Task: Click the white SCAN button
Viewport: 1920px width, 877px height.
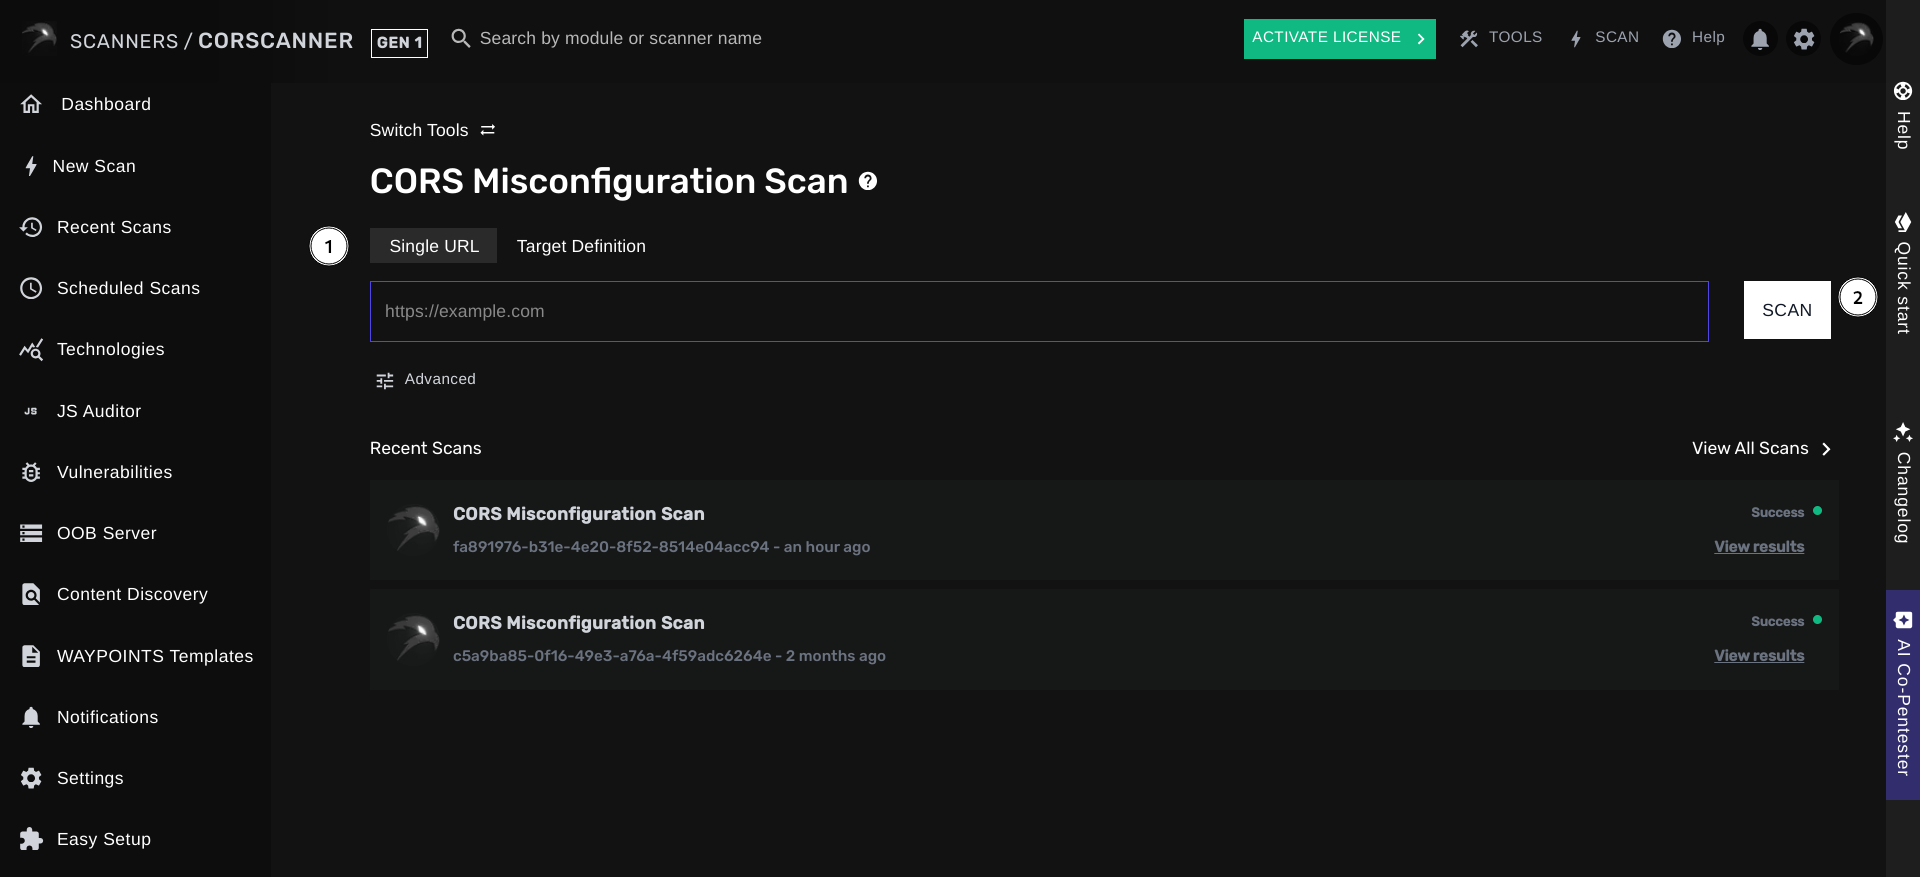Action: (x=1787, y=310)
